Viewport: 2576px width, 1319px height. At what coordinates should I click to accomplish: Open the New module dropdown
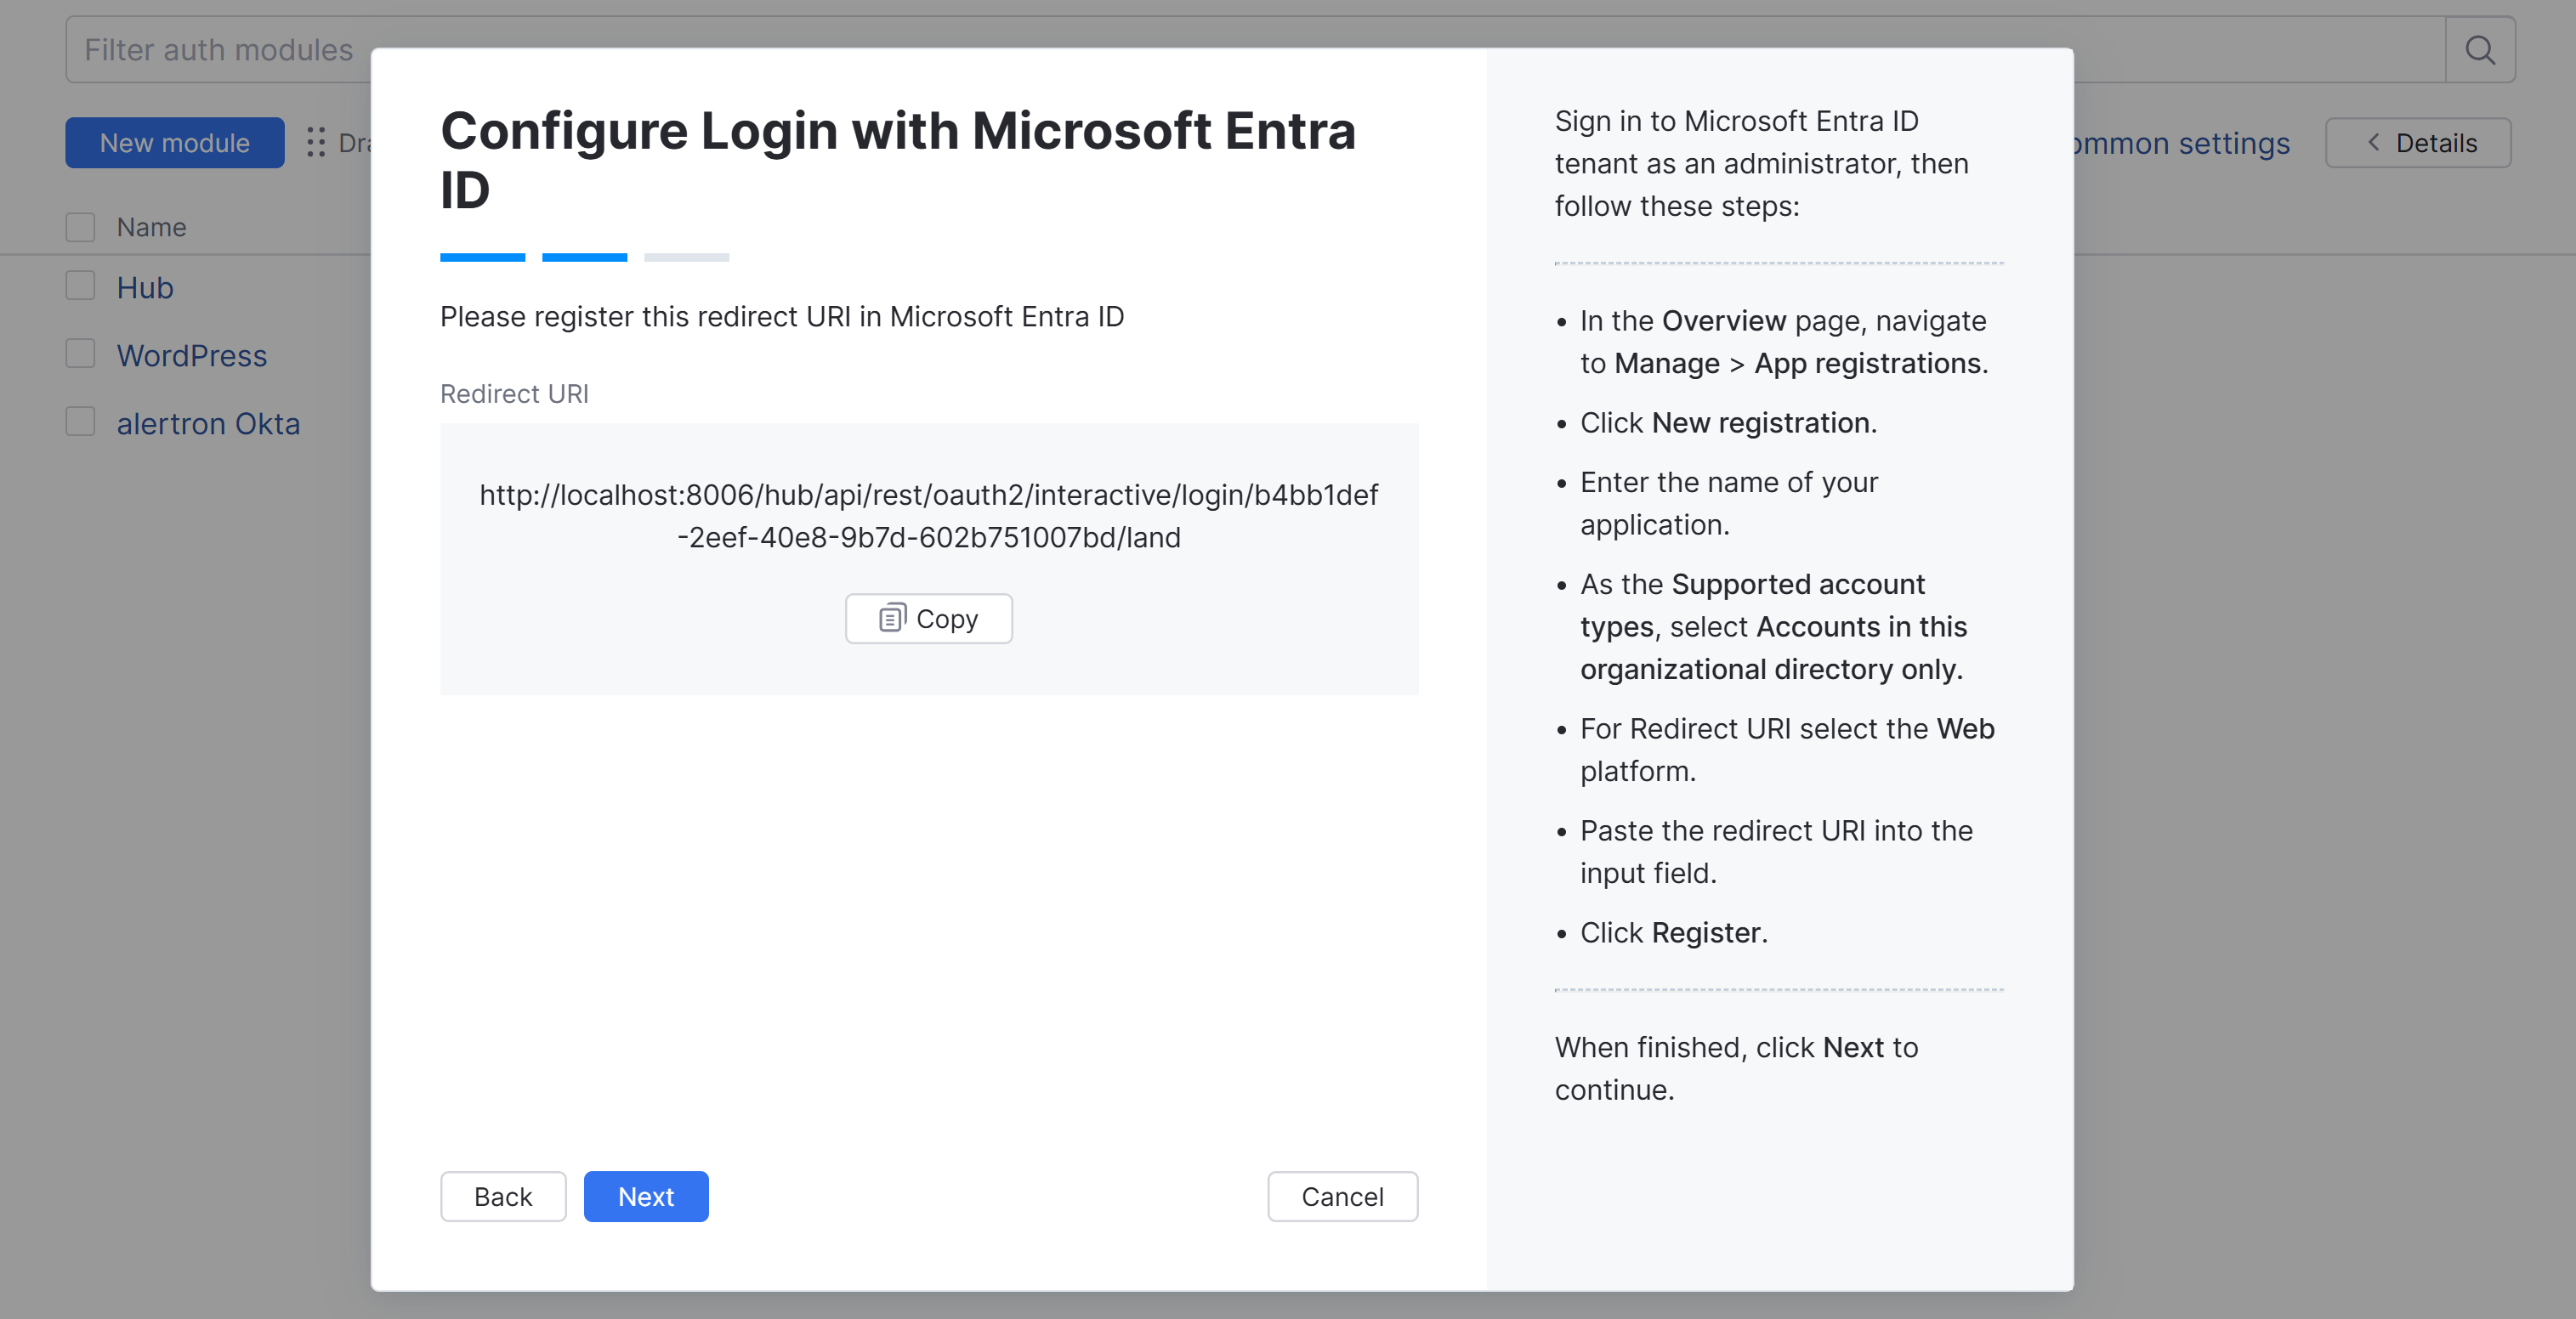pos(175,143)
